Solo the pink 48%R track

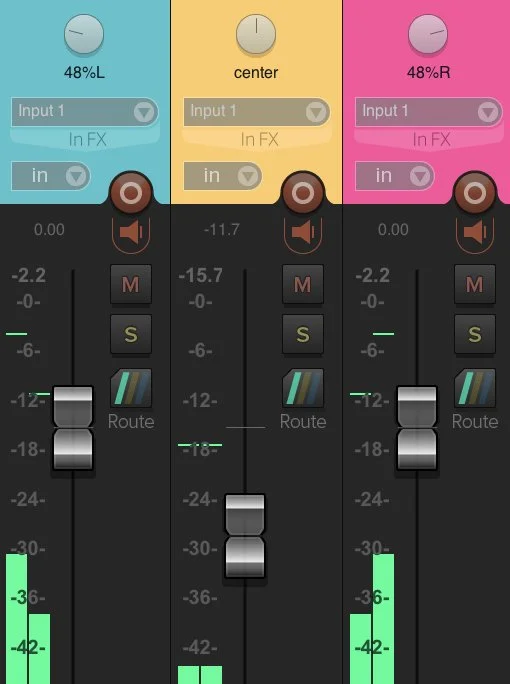click(475, 334)
